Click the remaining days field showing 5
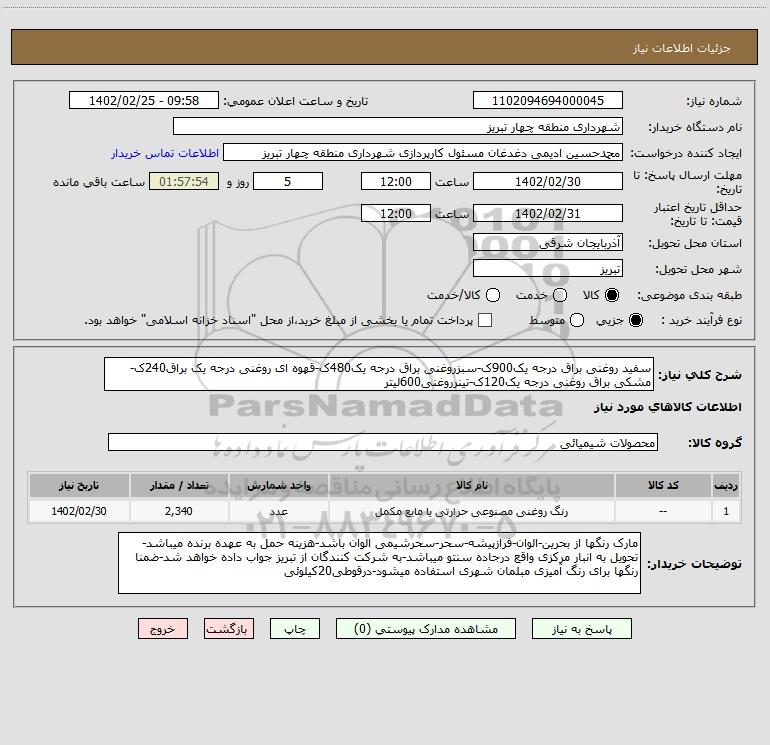Viewport: 770px width, 745px height. pos(288,181)
